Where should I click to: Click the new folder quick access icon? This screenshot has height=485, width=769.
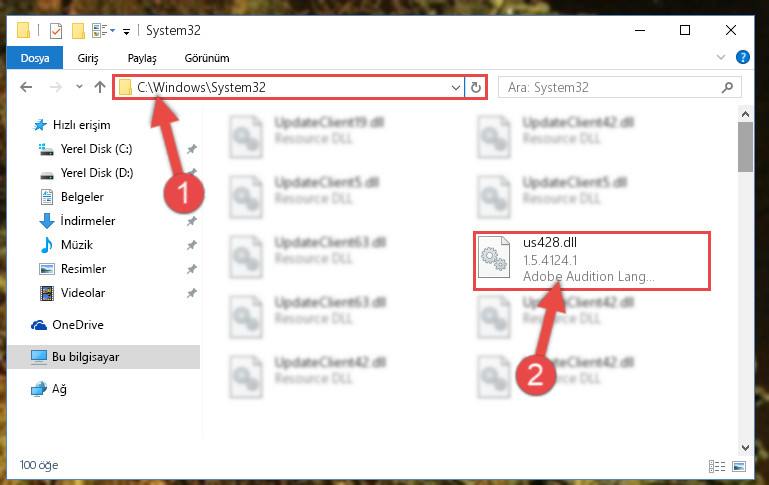click(x=78, y=31)
